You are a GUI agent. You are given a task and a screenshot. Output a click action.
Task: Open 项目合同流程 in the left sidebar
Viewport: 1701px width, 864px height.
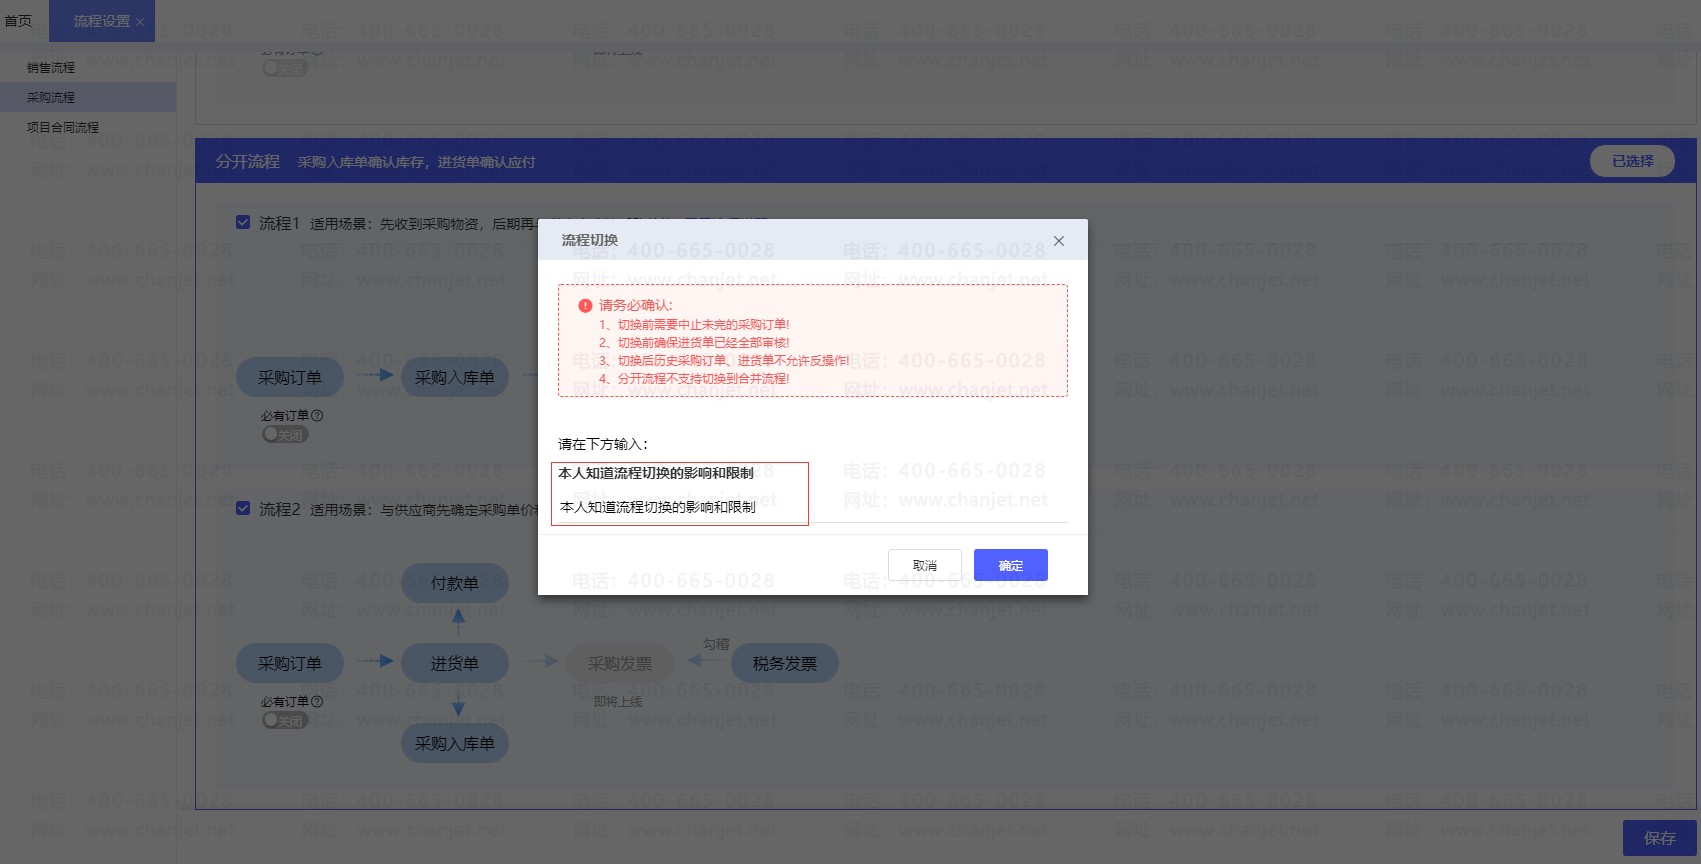[63, 128]
